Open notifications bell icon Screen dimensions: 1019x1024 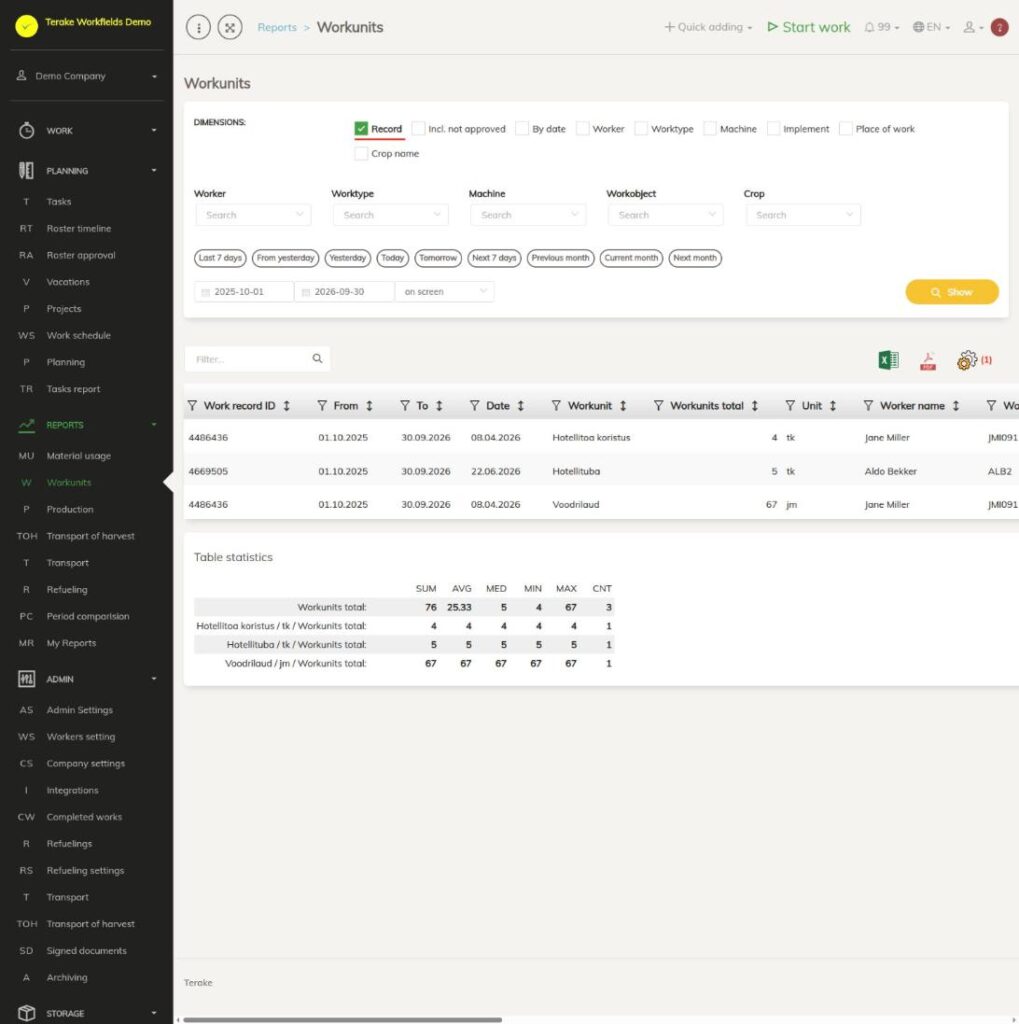(869, 27)
